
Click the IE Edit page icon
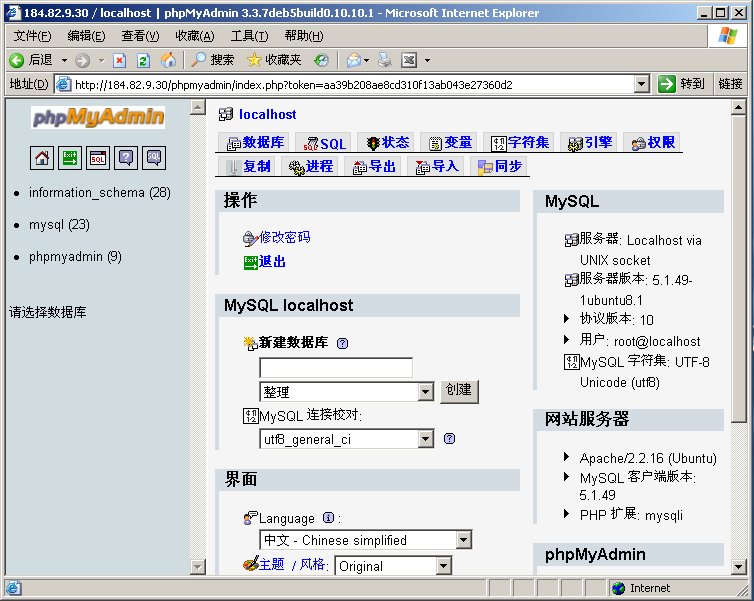pos(409,60)
